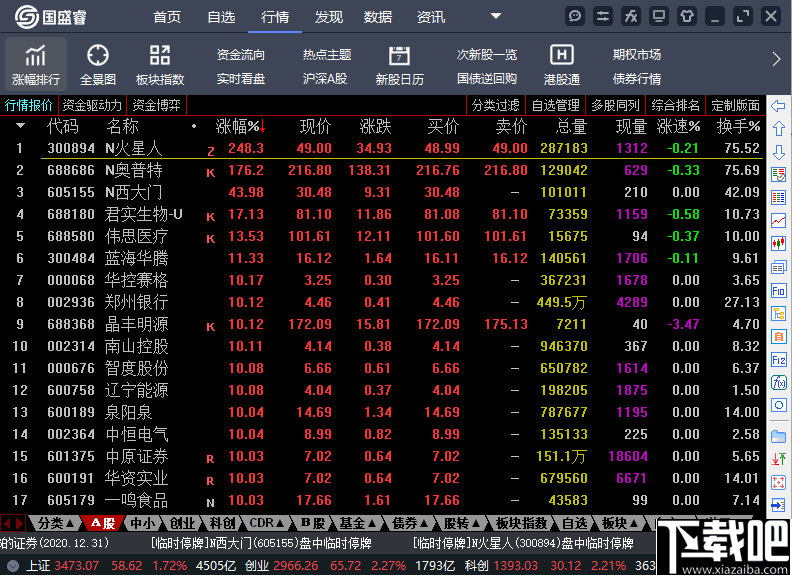Click the 期权市场 toolbar link
This screenshot has height=575, width=792.
636,55
